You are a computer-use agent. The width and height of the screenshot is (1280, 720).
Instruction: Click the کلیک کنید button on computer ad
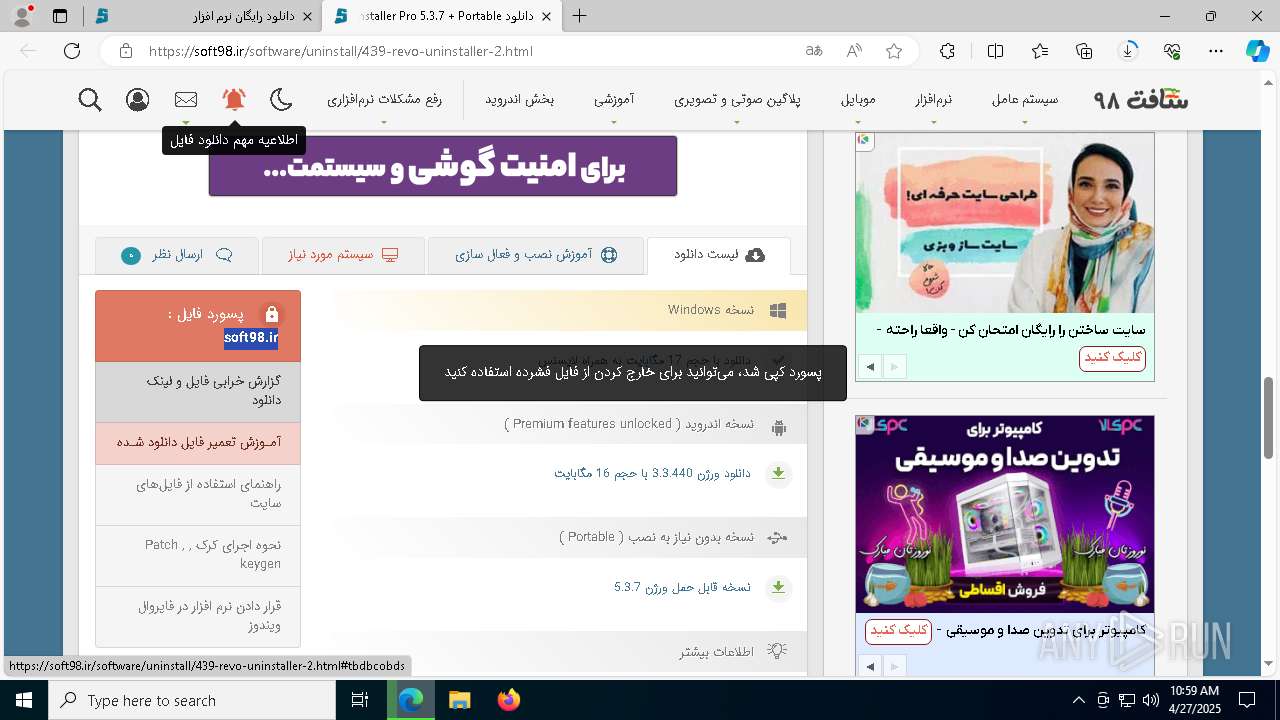pos(898,631)
